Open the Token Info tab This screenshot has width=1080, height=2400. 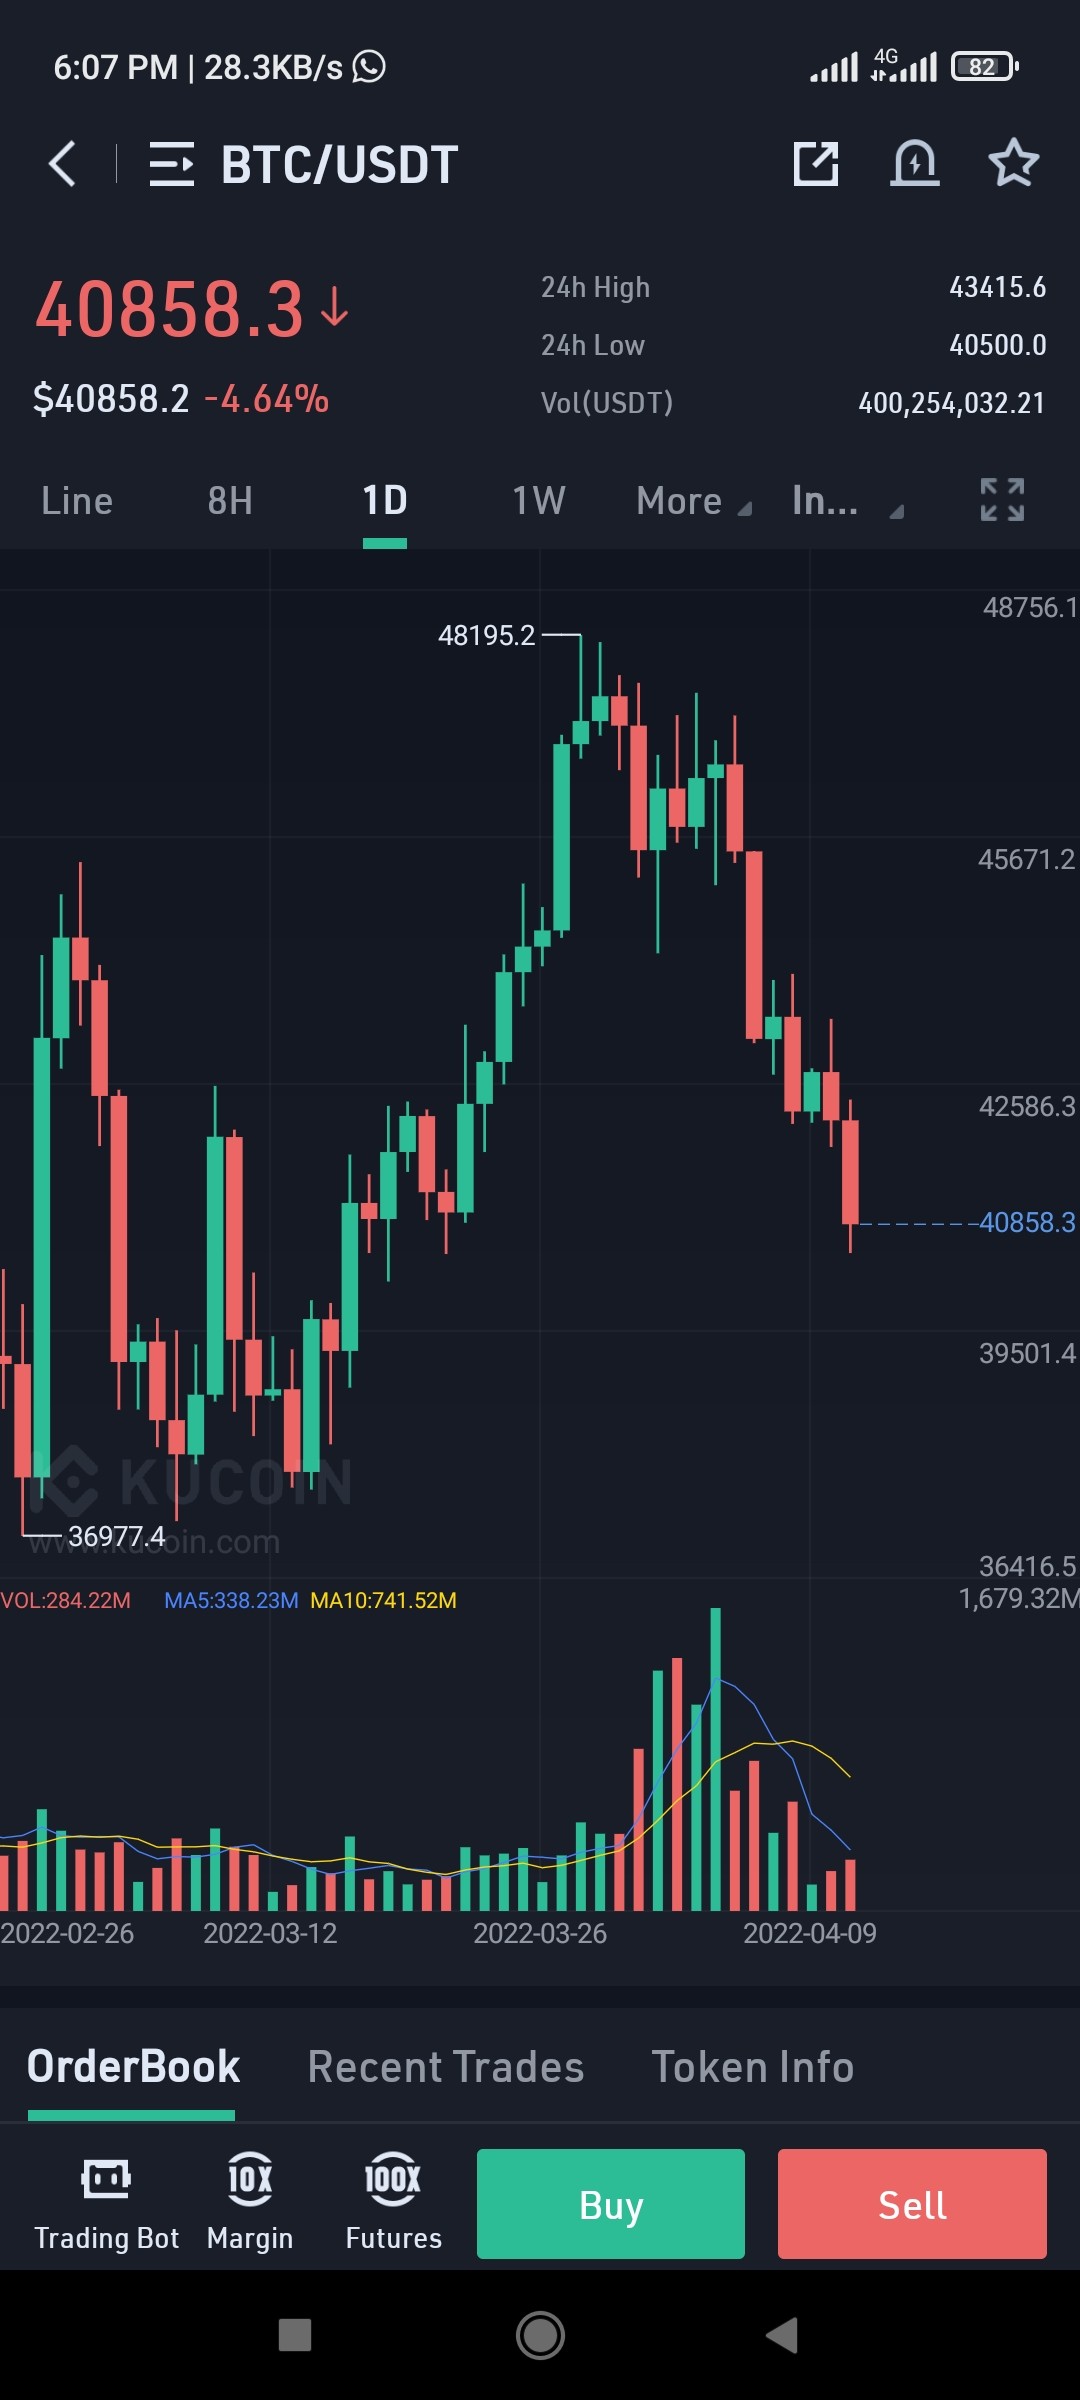pos(753,2067)
